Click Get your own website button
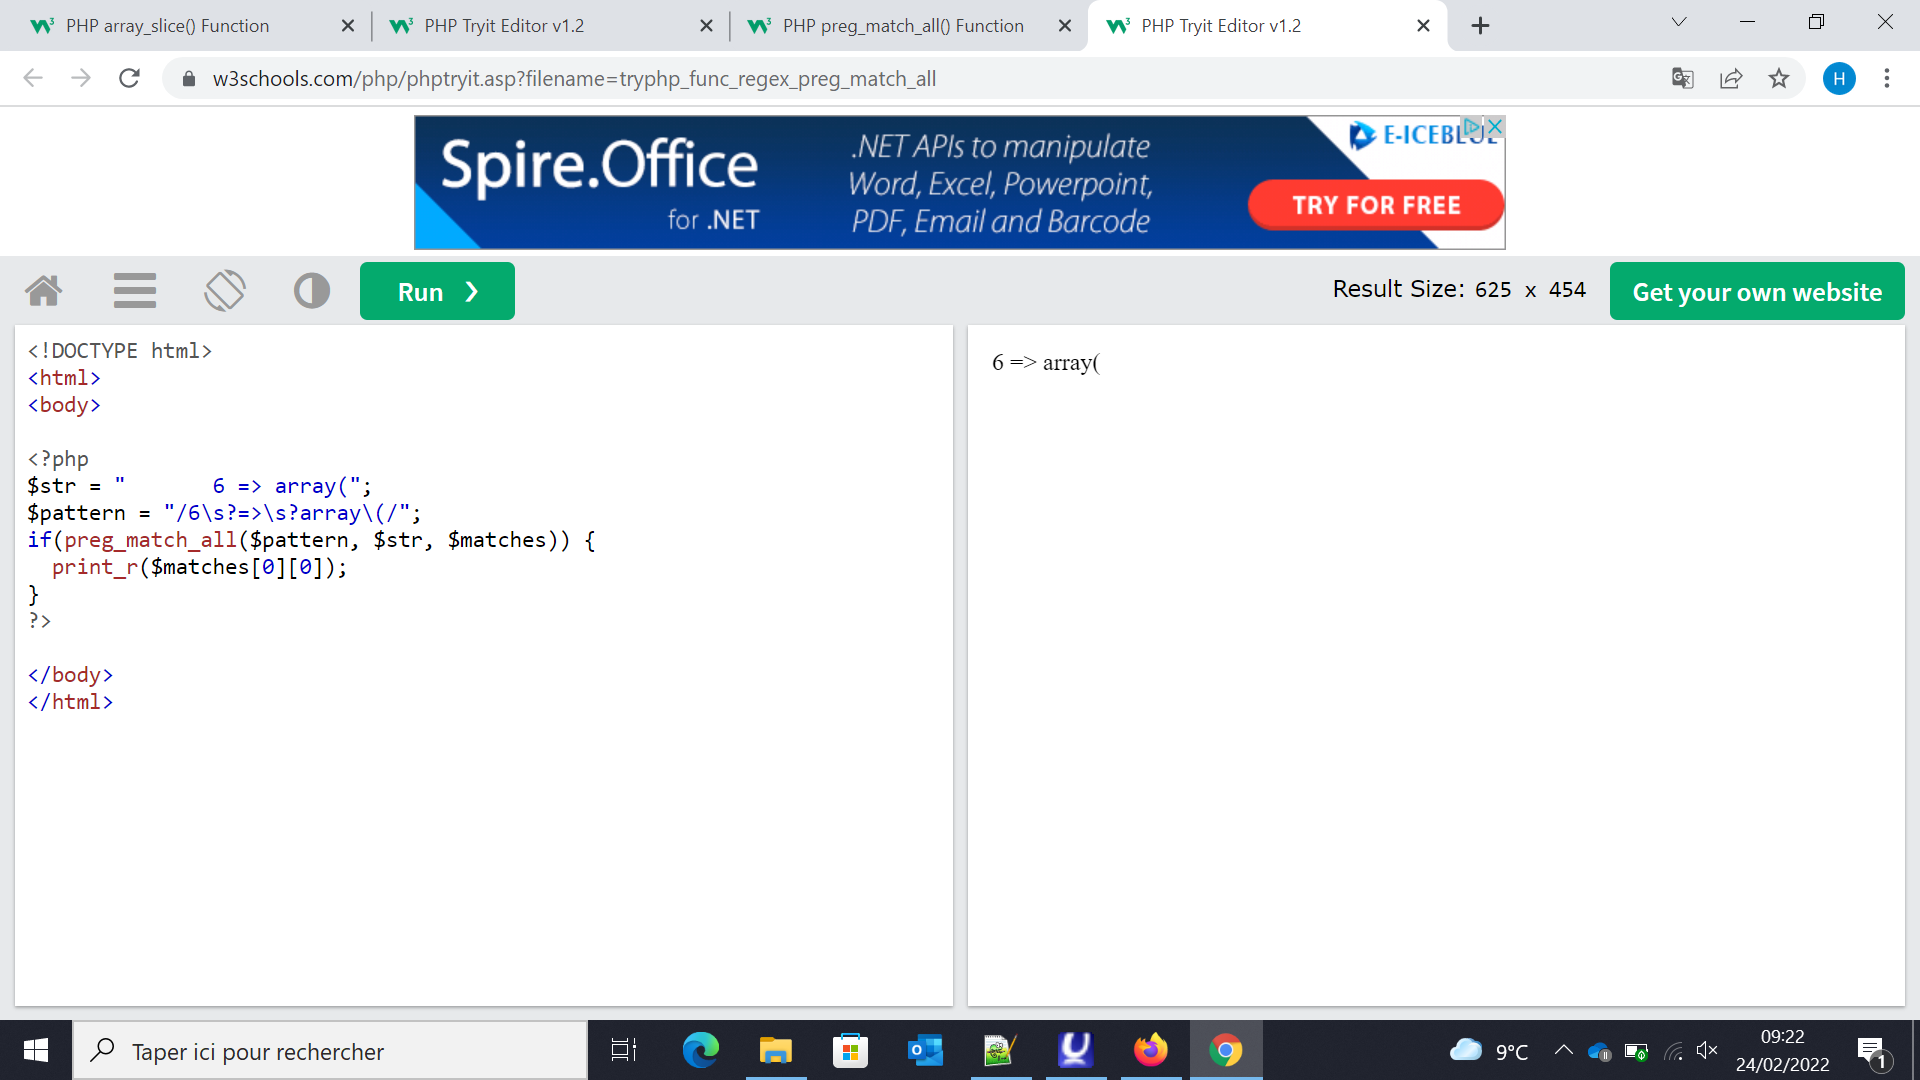1920x1080 pixels. 1757,291
